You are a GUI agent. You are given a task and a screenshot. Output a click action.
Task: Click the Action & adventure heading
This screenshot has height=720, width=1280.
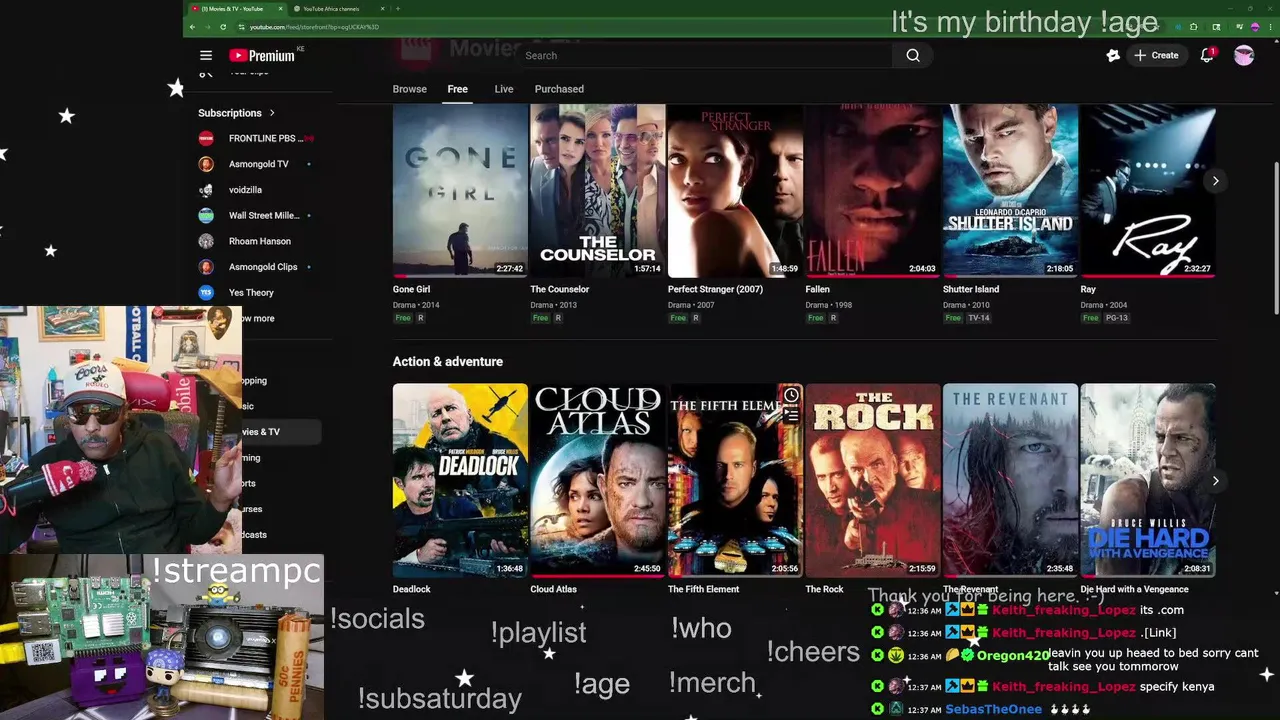click(447, 361)
